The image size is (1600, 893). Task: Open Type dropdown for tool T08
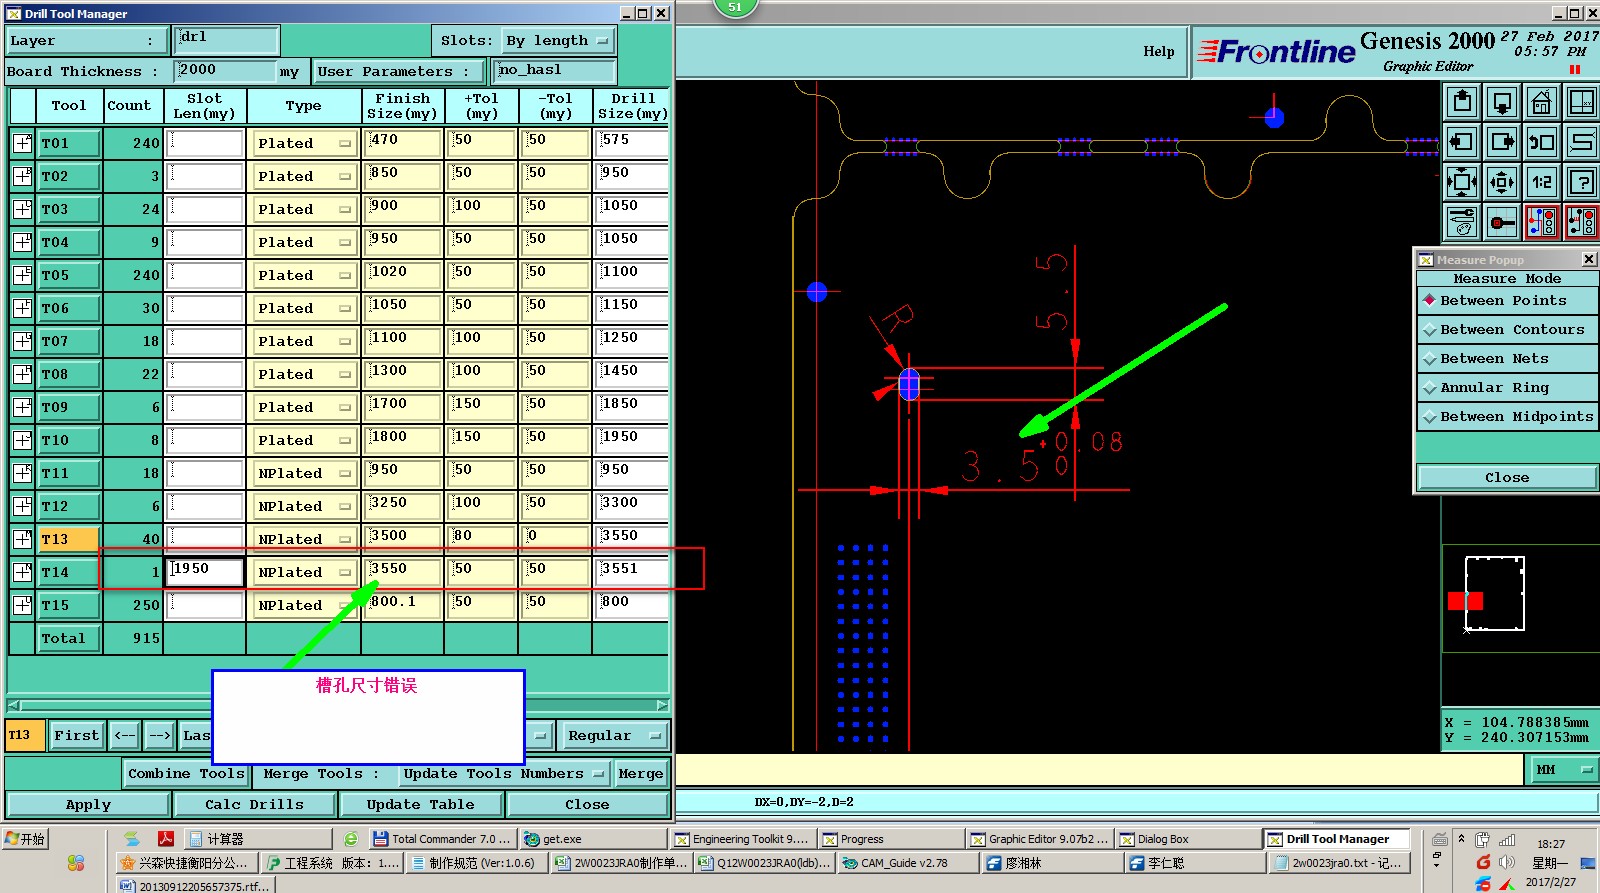tap(305, 374)
